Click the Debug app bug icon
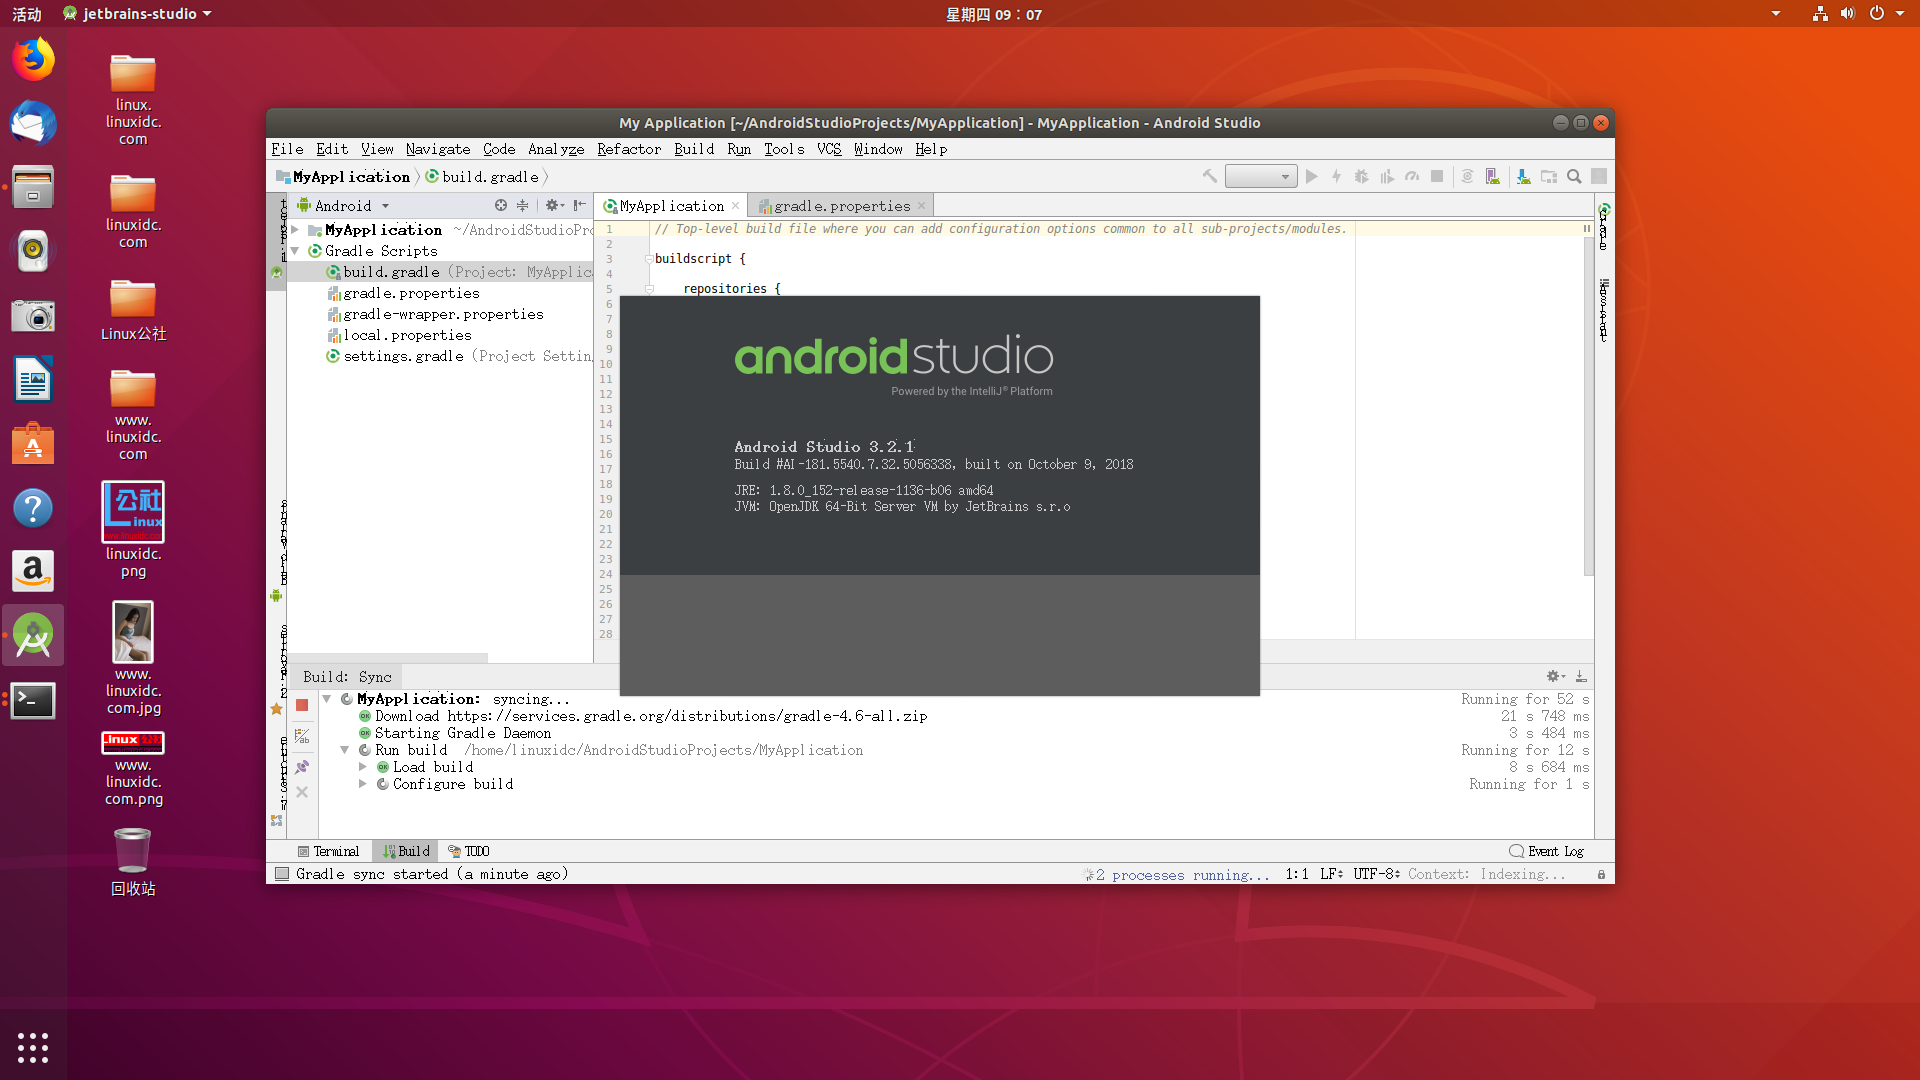This screenshot has height=1080, width=1920. 1361,176
